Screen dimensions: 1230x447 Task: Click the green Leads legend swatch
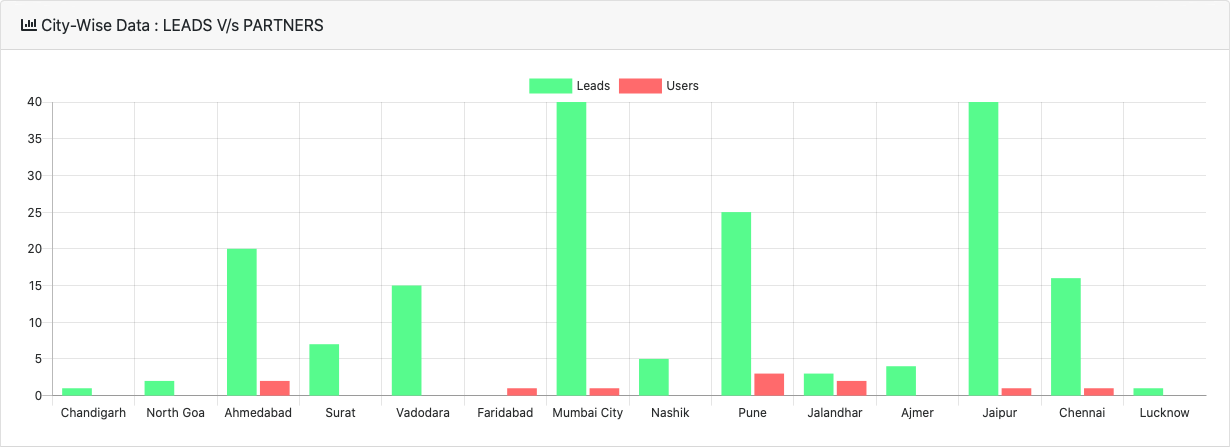click(x=550, y=86)
